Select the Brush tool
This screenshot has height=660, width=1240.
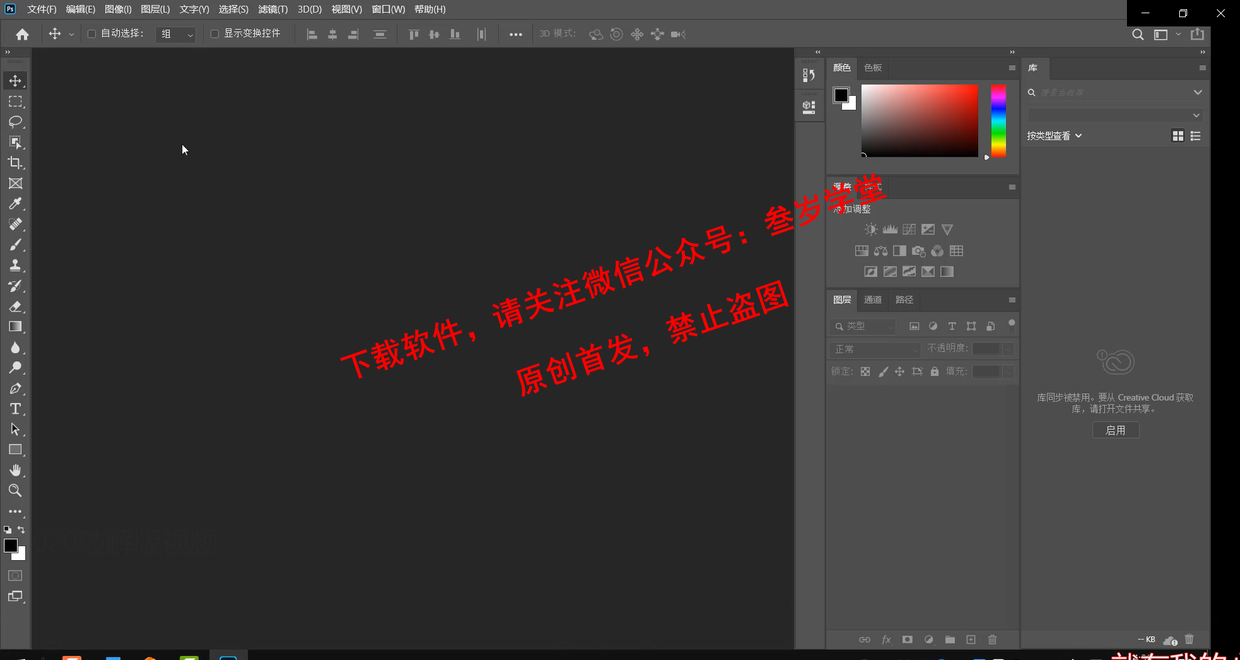pos(15,244)
